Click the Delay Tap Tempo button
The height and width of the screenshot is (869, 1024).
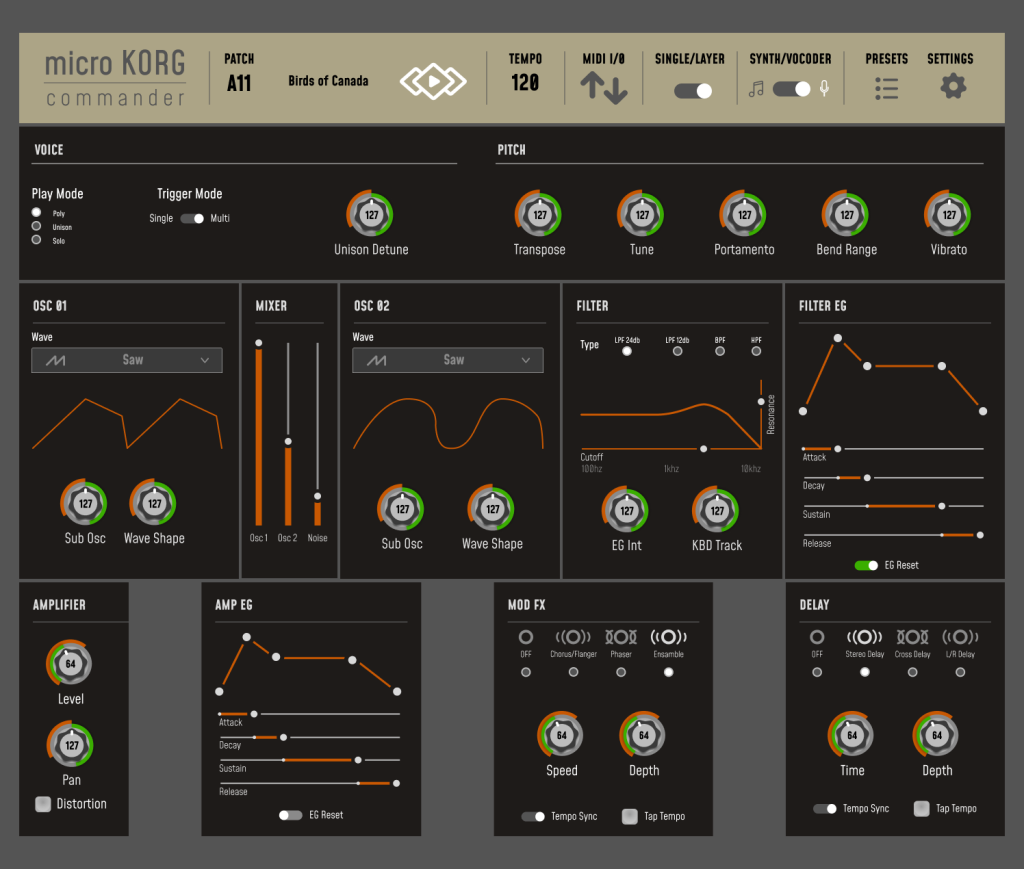tap(921, 808)
